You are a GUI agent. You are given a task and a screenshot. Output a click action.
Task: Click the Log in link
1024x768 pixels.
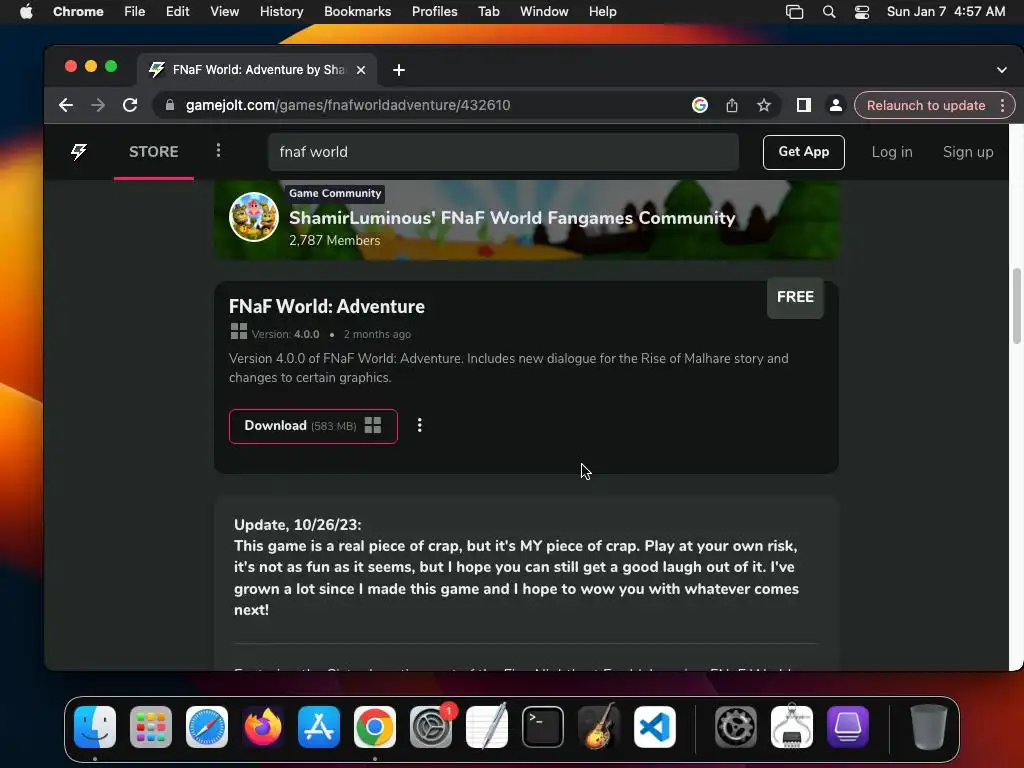(x=891, y=152)
